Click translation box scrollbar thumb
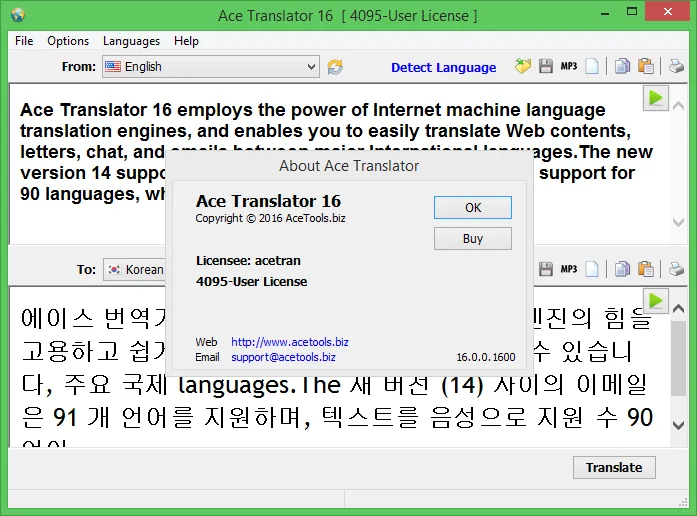This screenshot has height=516, width=697. click(678, 358)
